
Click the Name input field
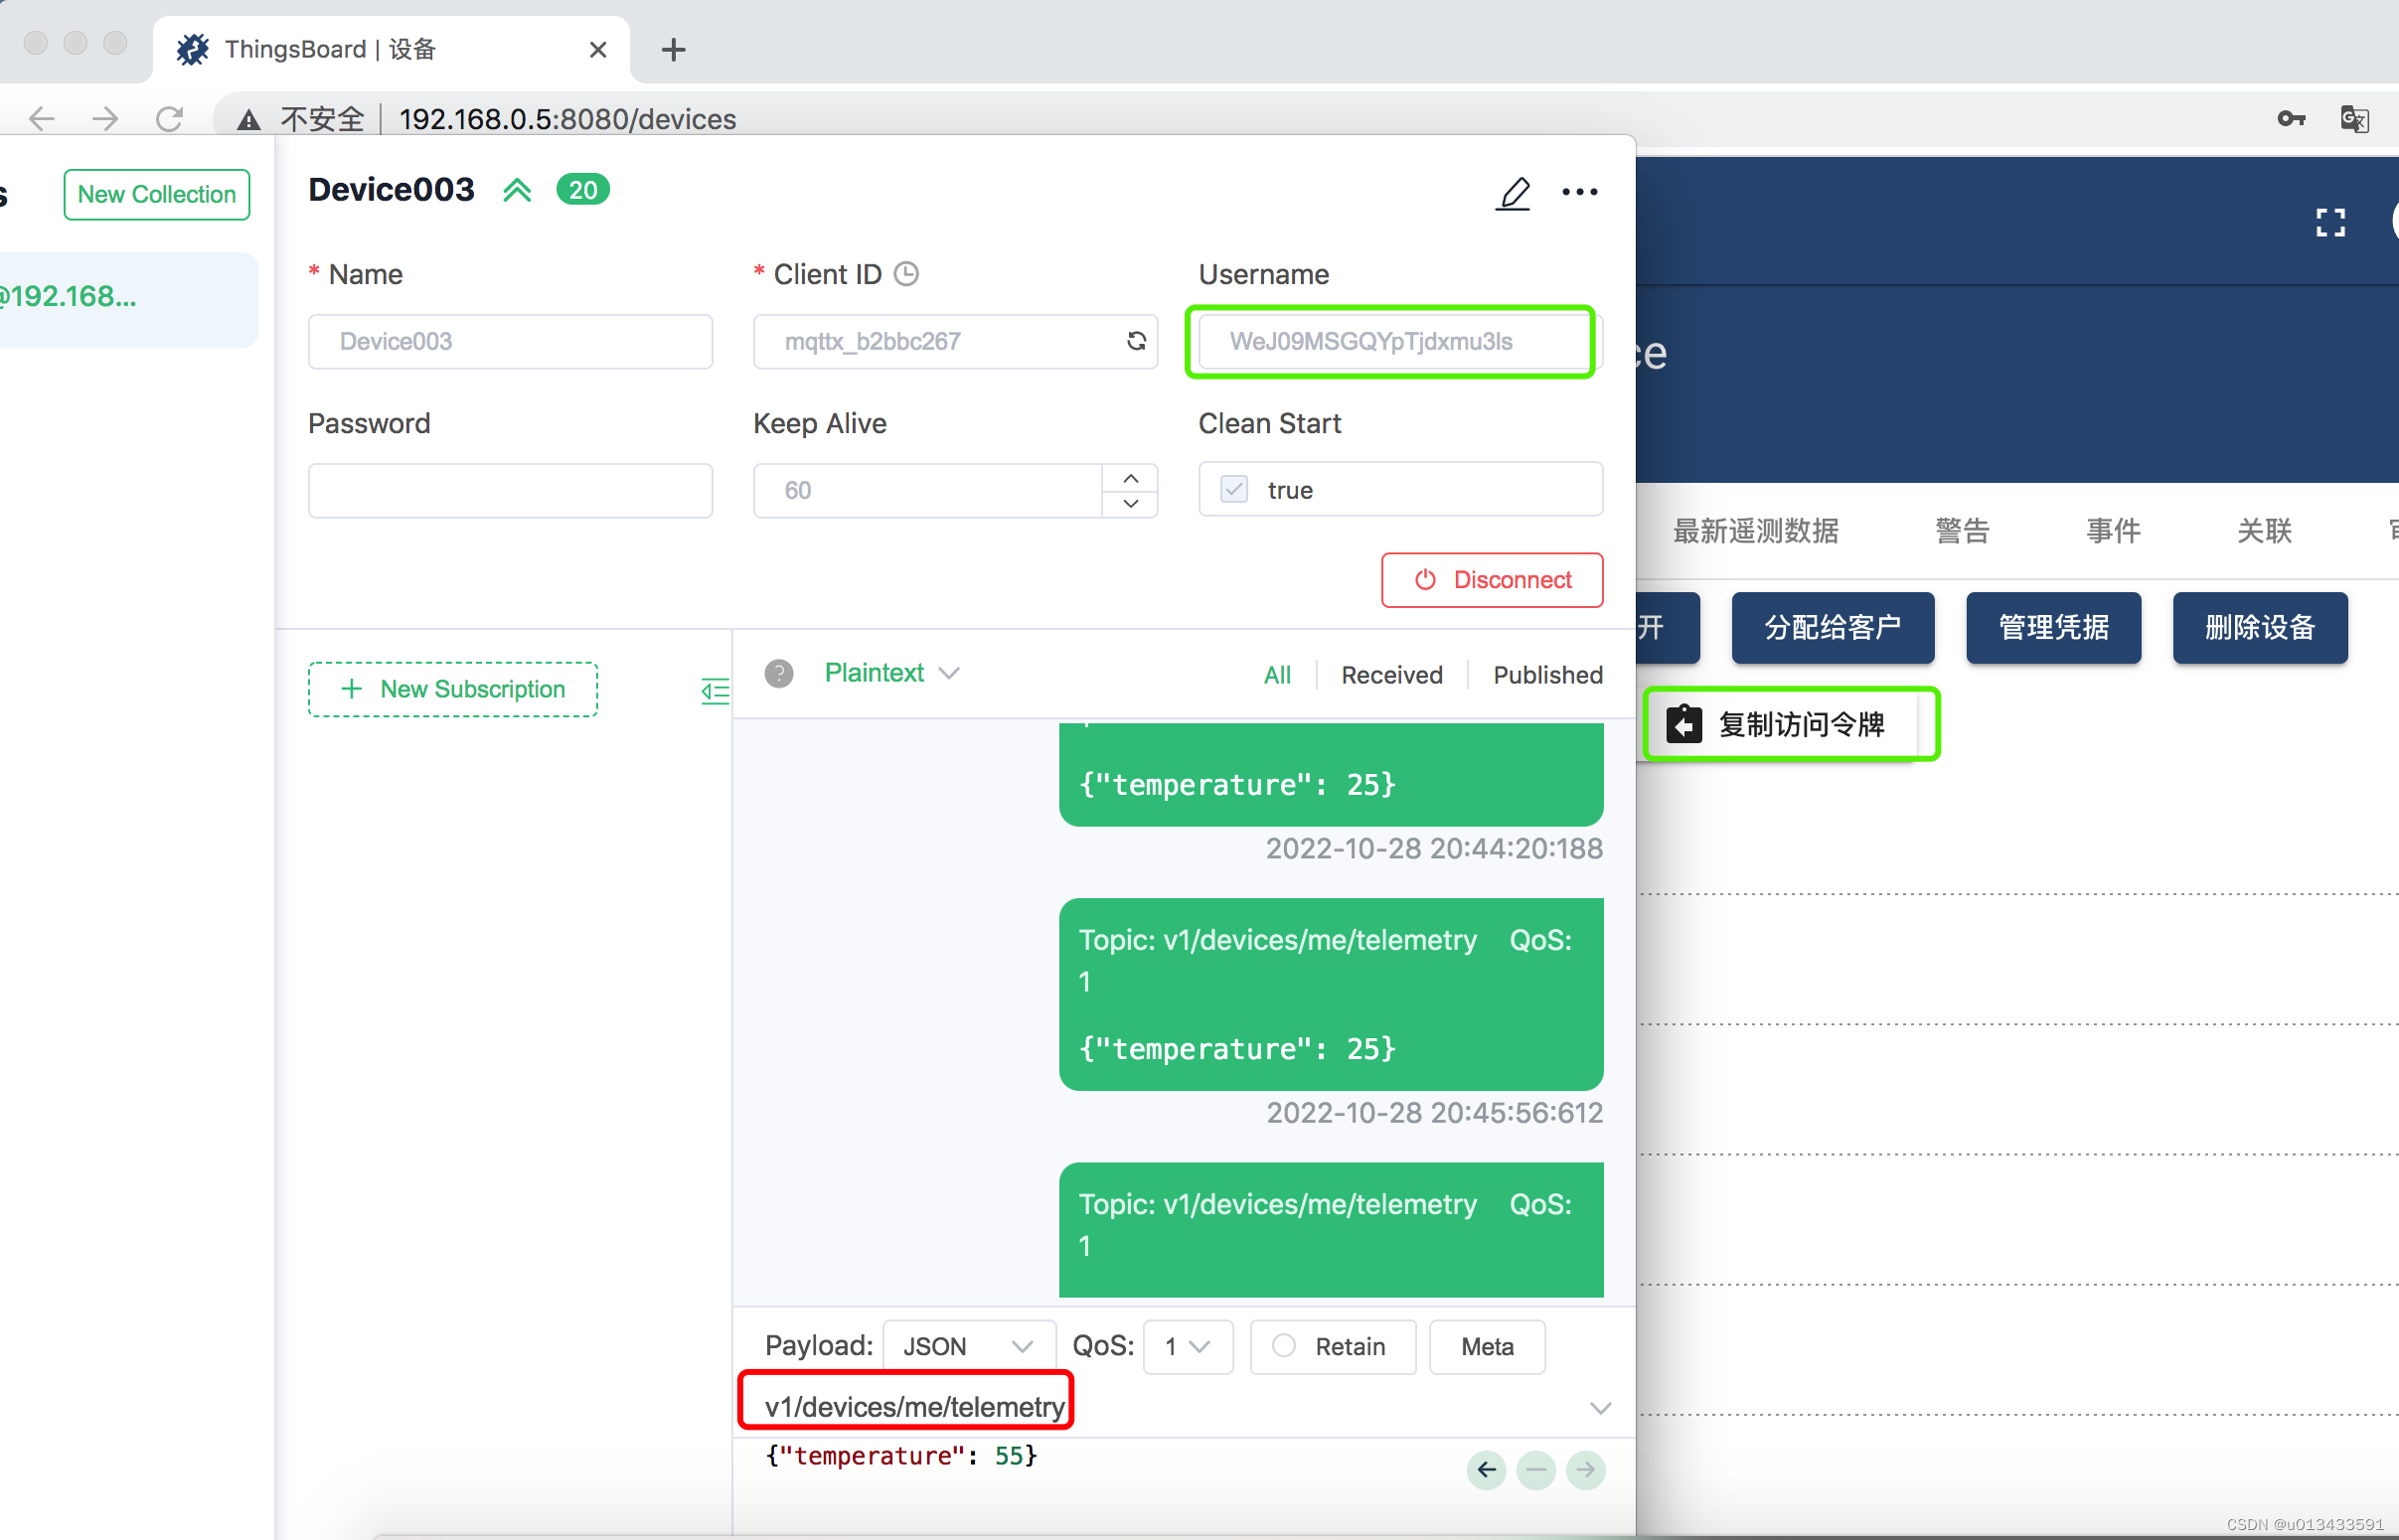[510, 341]
